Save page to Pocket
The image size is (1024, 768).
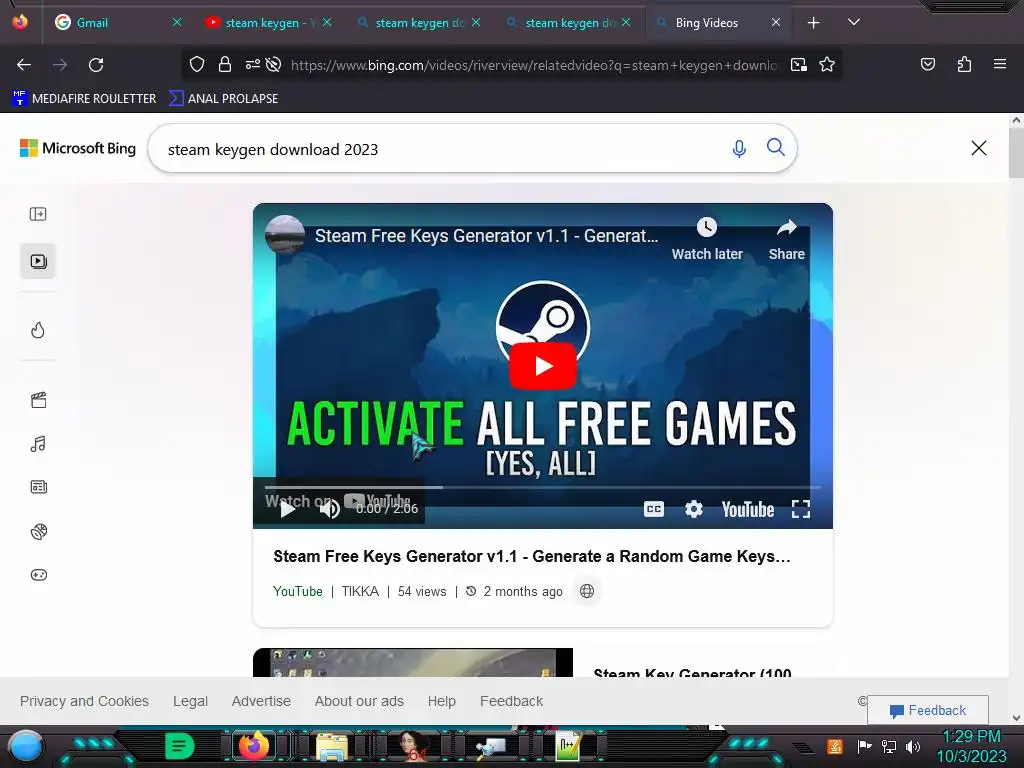[927, 64]
